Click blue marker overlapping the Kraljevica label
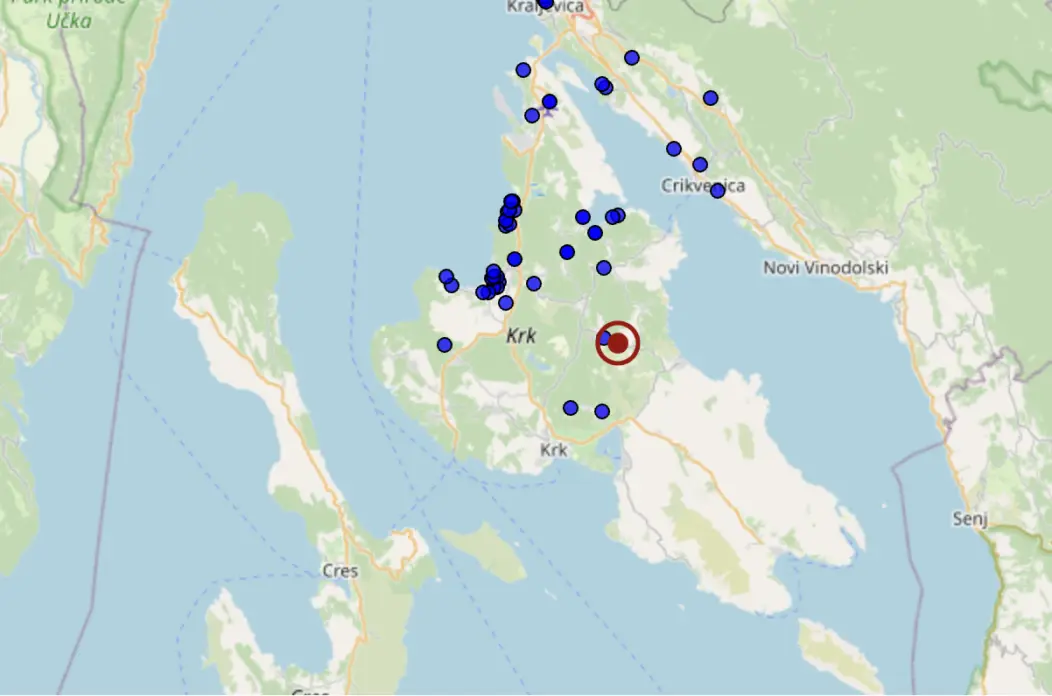The height and width of the screenshot is (696, 1052). (x=545, y=3)
